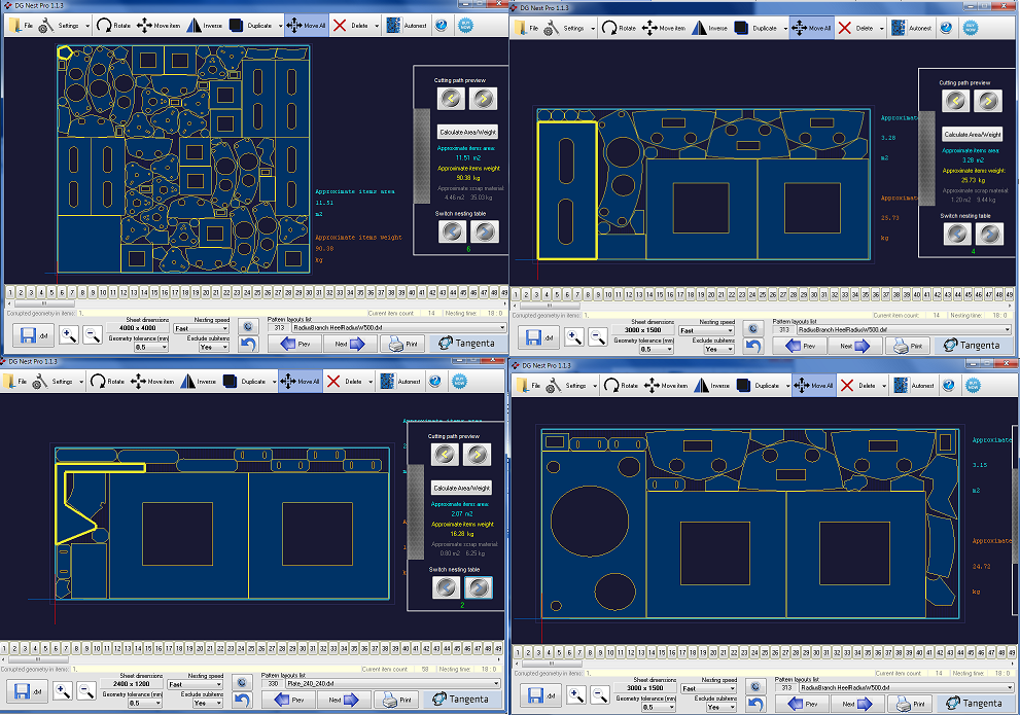This screenshot has width=1020, height=716.
Task: Click Buy Now badge in the Plate_240_240 window toolbar
Action: [x=459, y=381]
